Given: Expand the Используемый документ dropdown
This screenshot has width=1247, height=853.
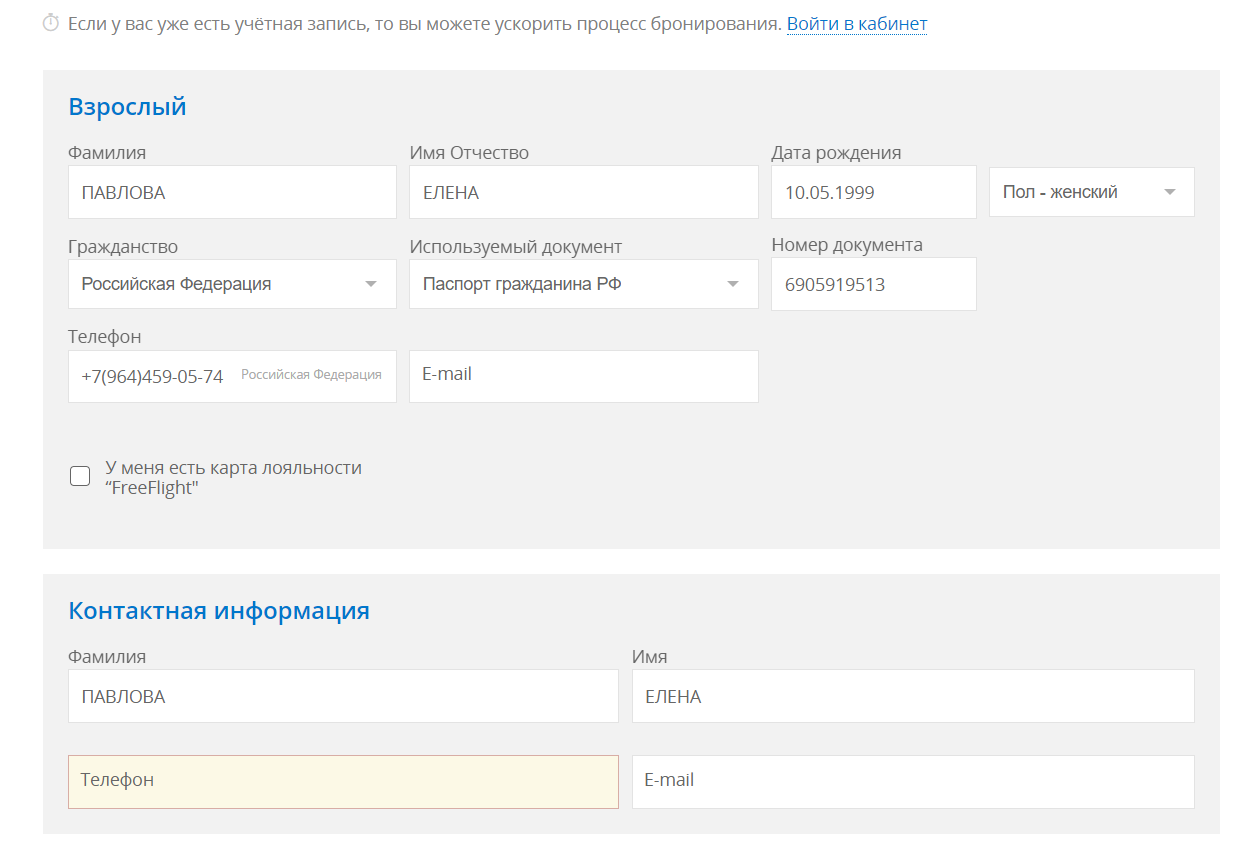Looking at the screenshot, I should click(x=583, y=284).
